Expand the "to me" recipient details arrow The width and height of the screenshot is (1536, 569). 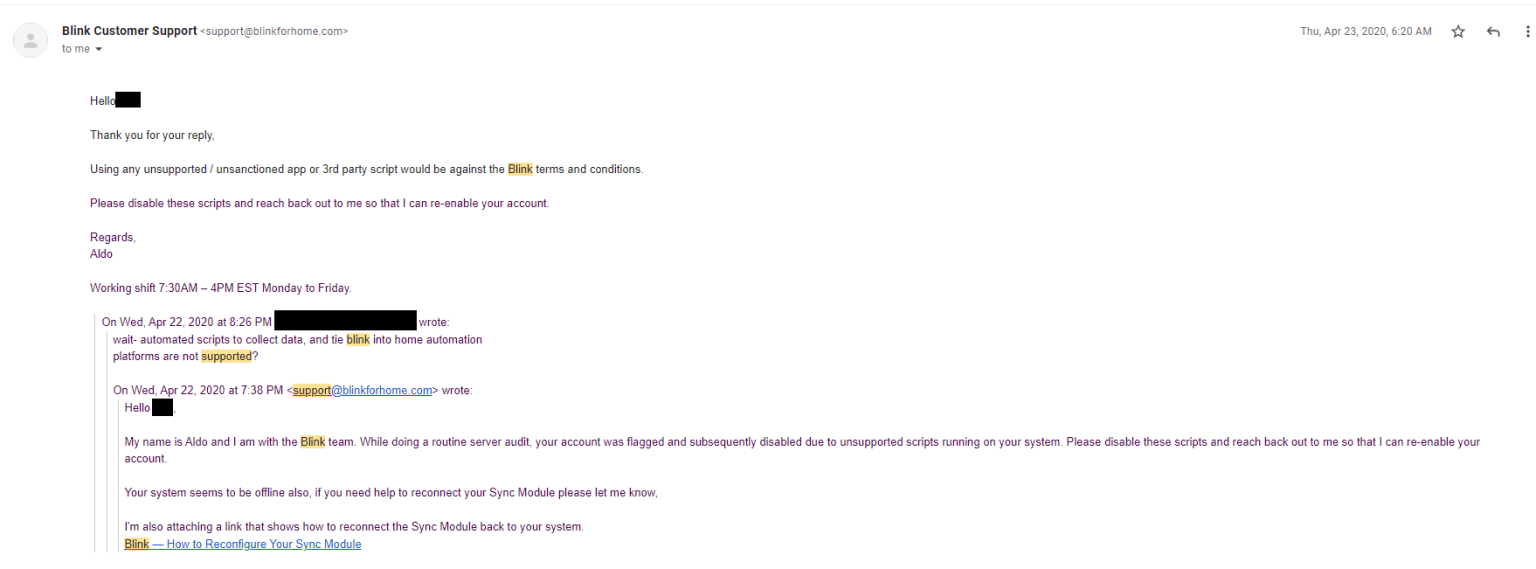(99, 50)
